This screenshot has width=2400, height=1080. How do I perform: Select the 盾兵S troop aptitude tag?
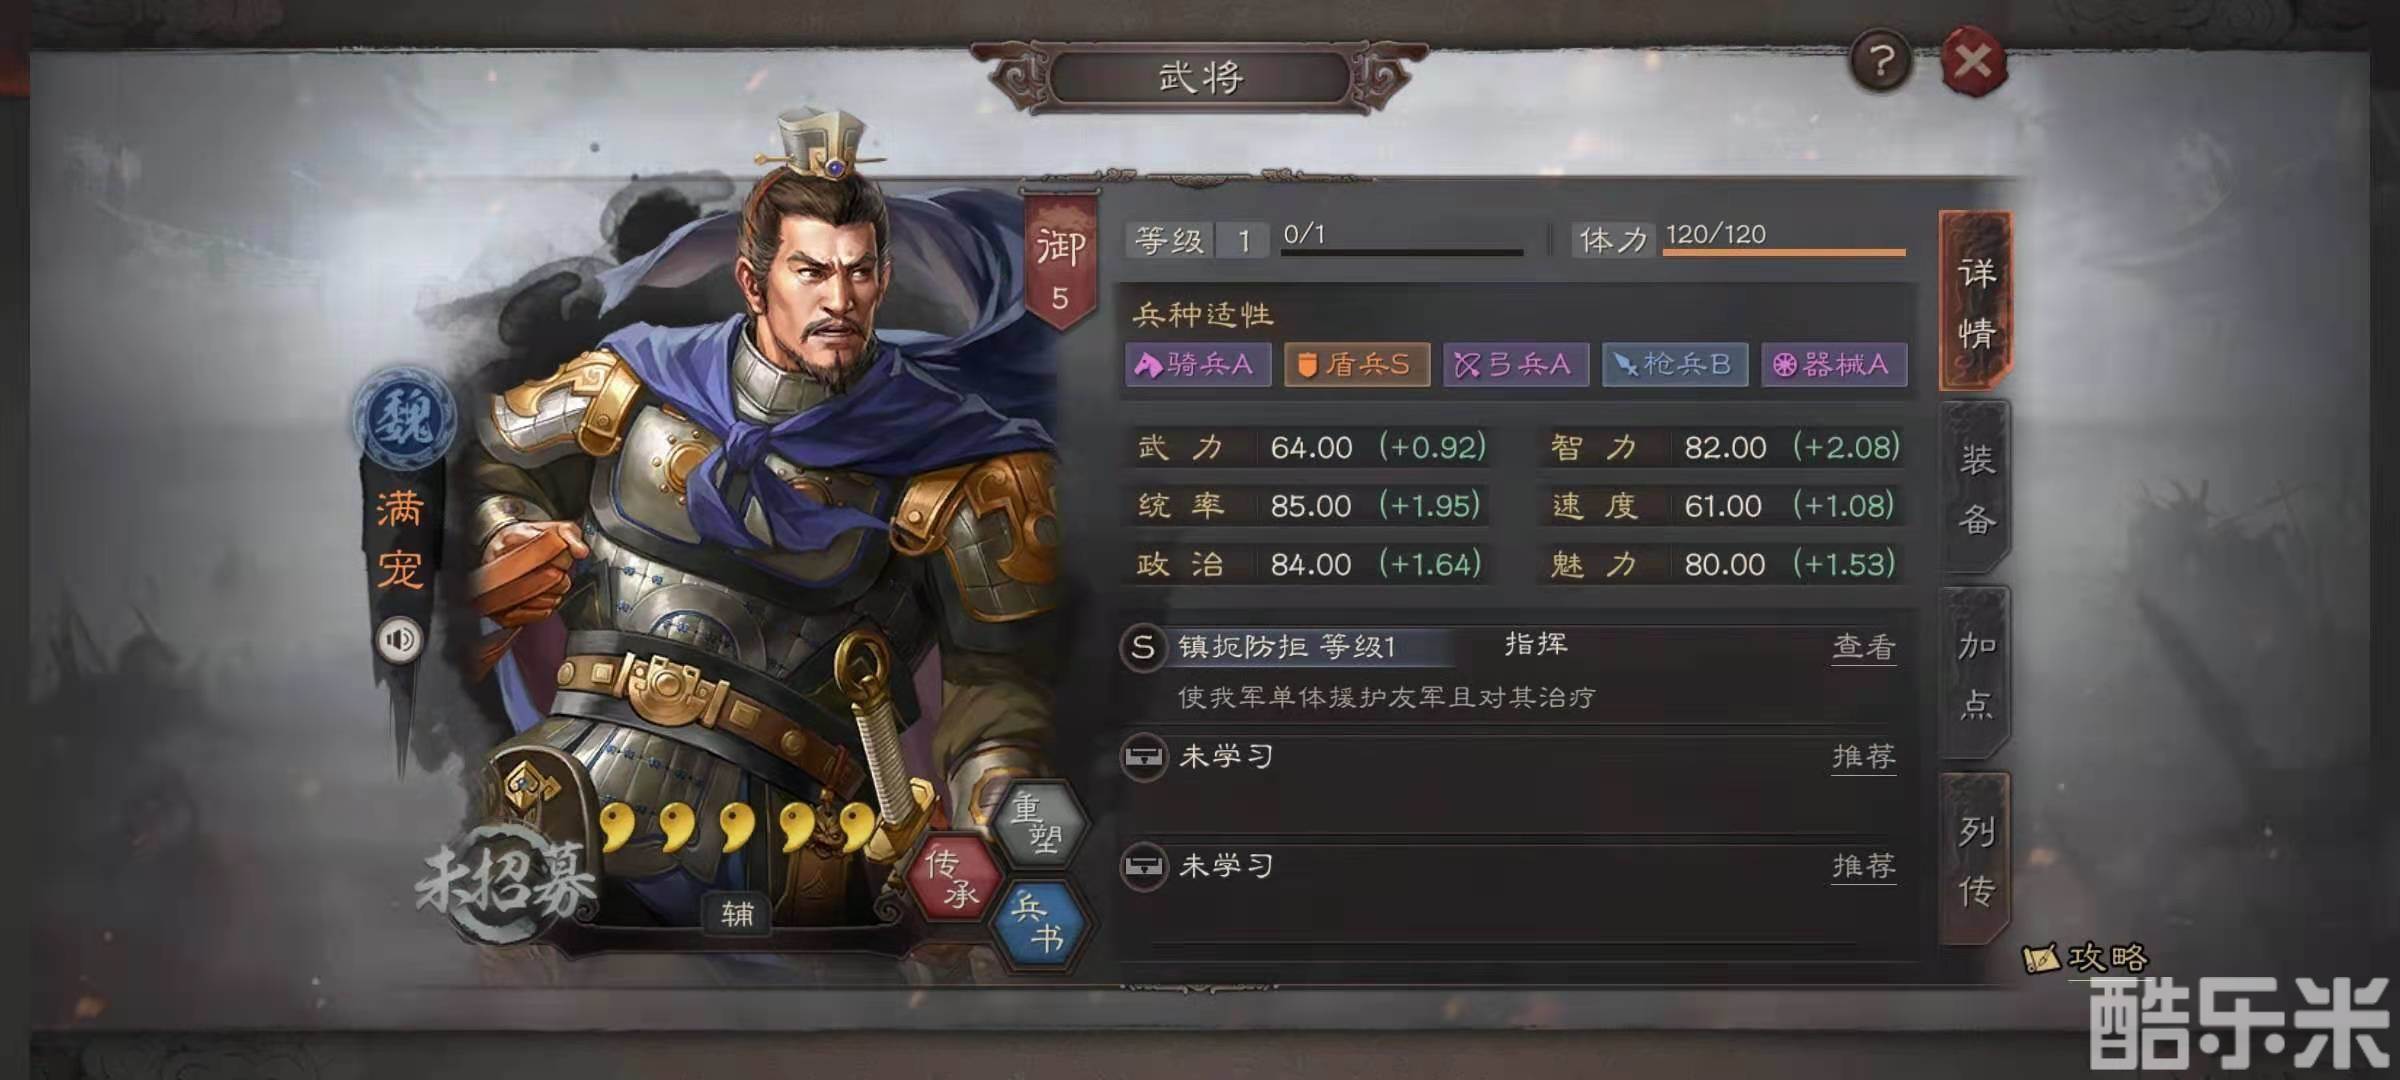[x=1357, y=364]
